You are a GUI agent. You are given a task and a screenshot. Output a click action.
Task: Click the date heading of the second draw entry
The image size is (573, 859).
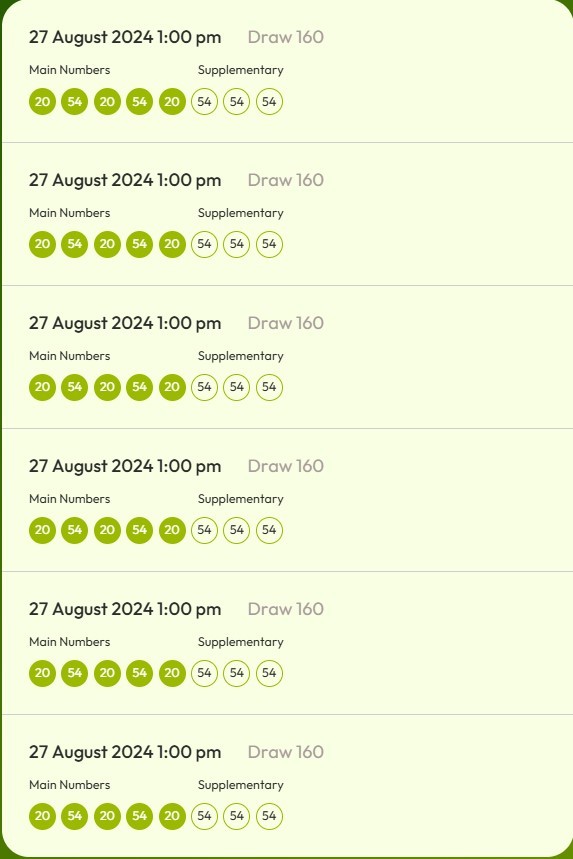click(x=125, y=180)
